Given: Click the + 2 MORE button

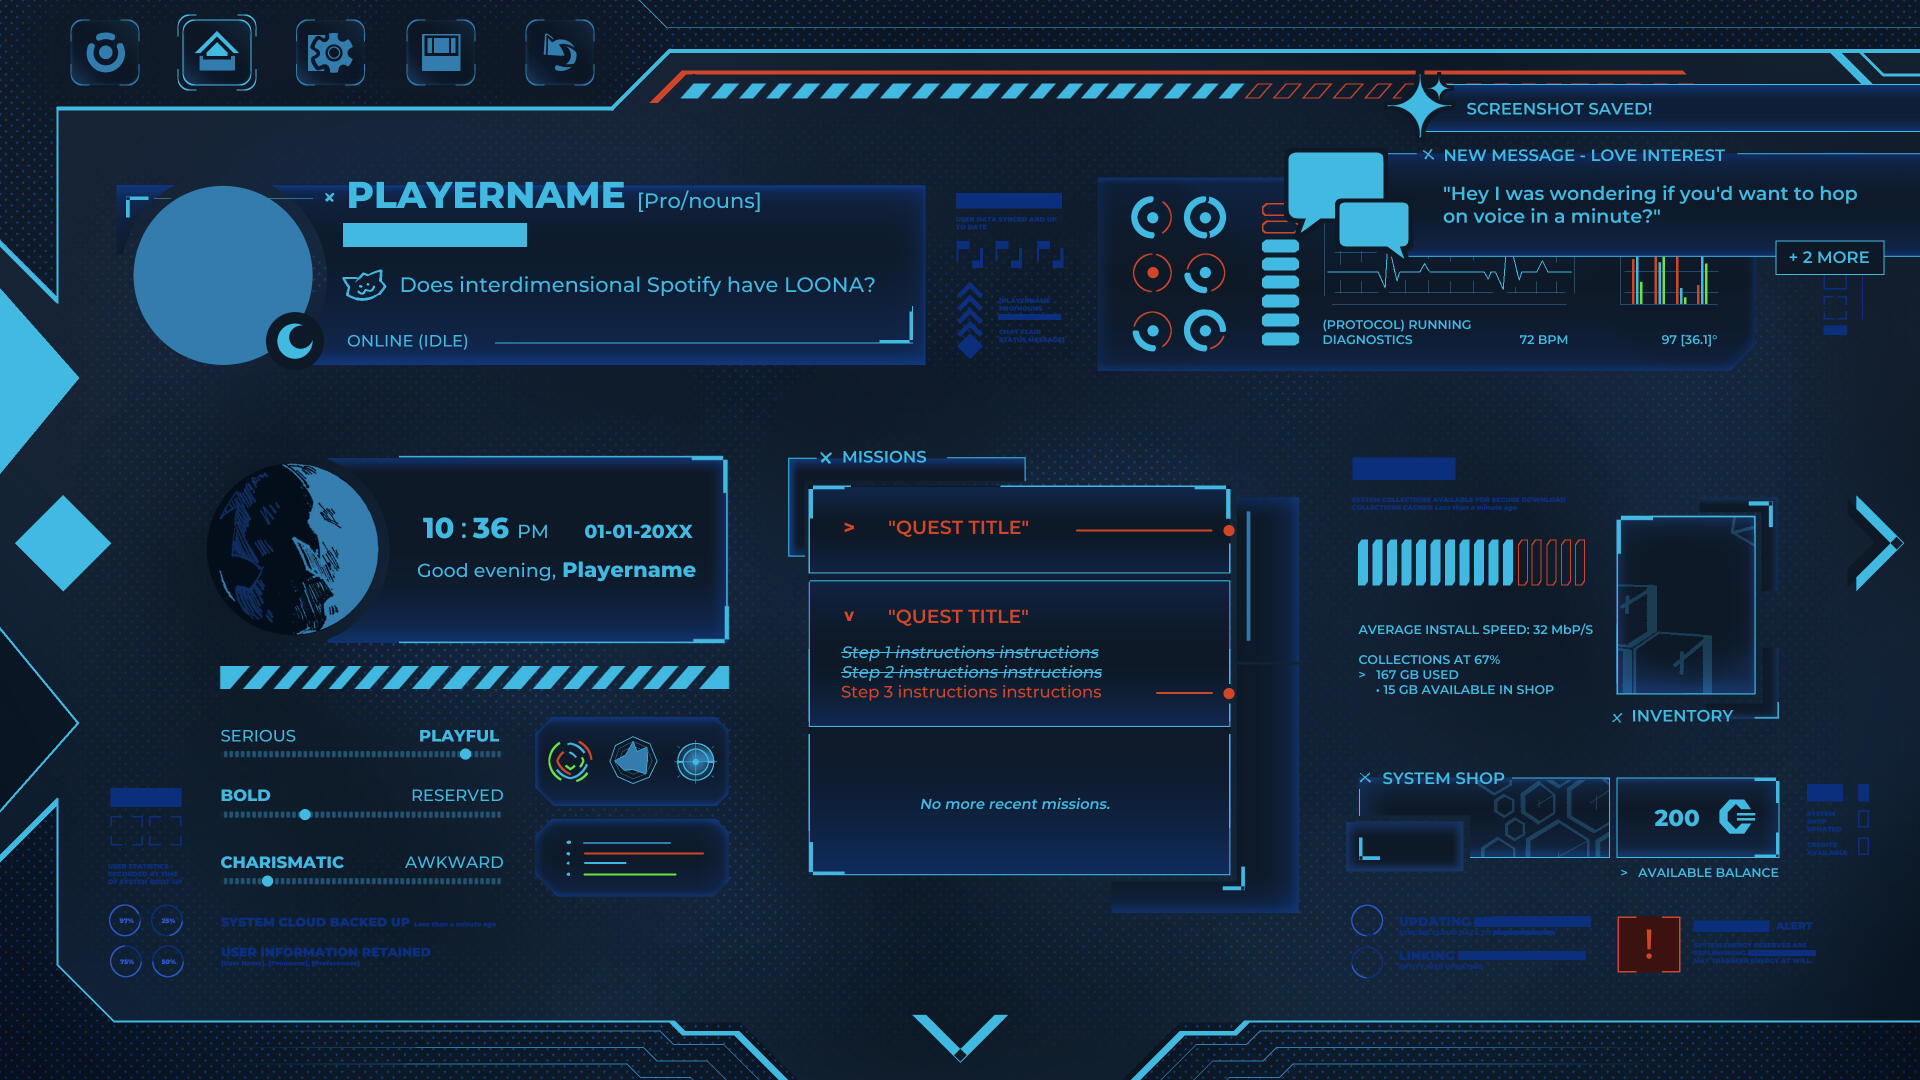Looking at the screenshot, I should tap(1829, 257).
